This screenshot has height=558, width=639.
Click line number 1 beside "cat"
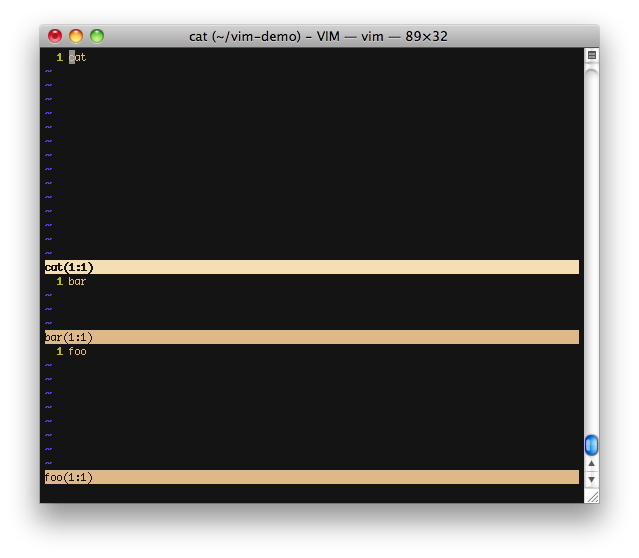click(59, 57)
